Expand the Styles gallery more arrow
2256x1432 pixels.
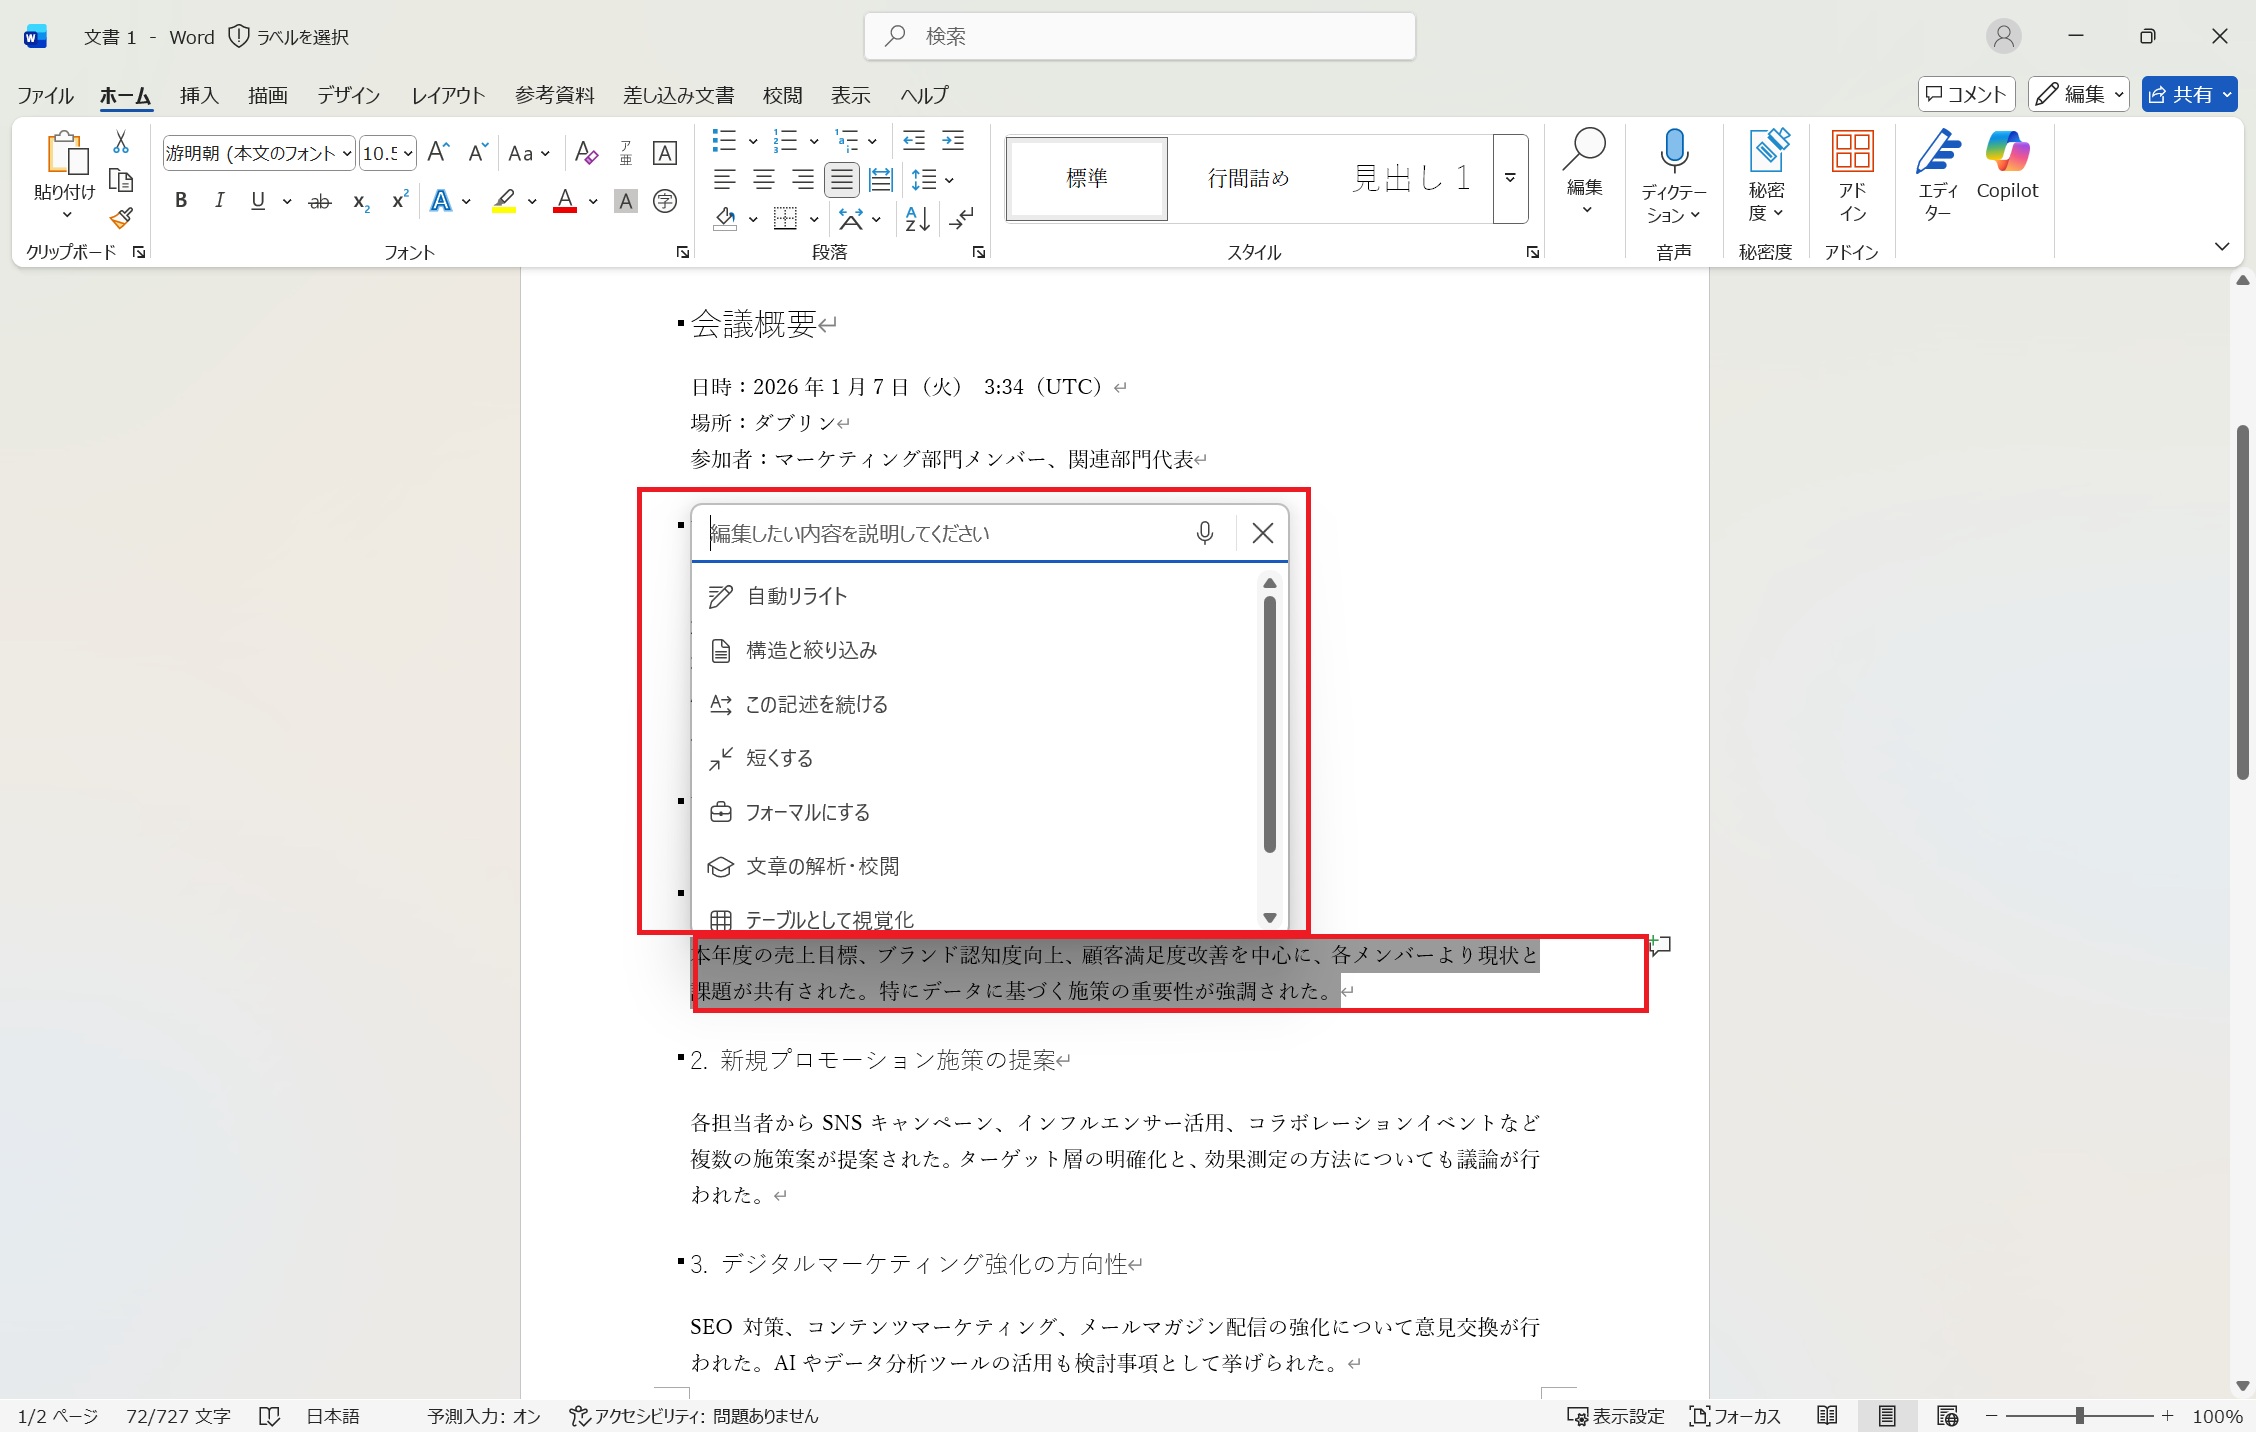tap(1510, 179)
